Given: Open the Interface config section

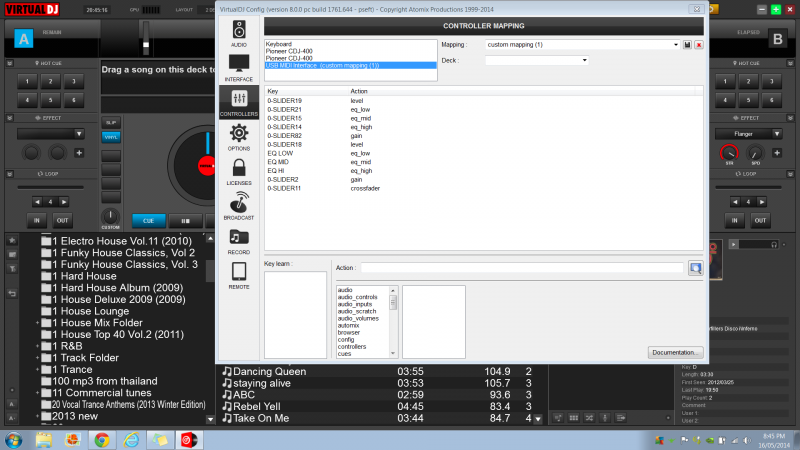Looking at the screenshot, I should click(239, 67).
